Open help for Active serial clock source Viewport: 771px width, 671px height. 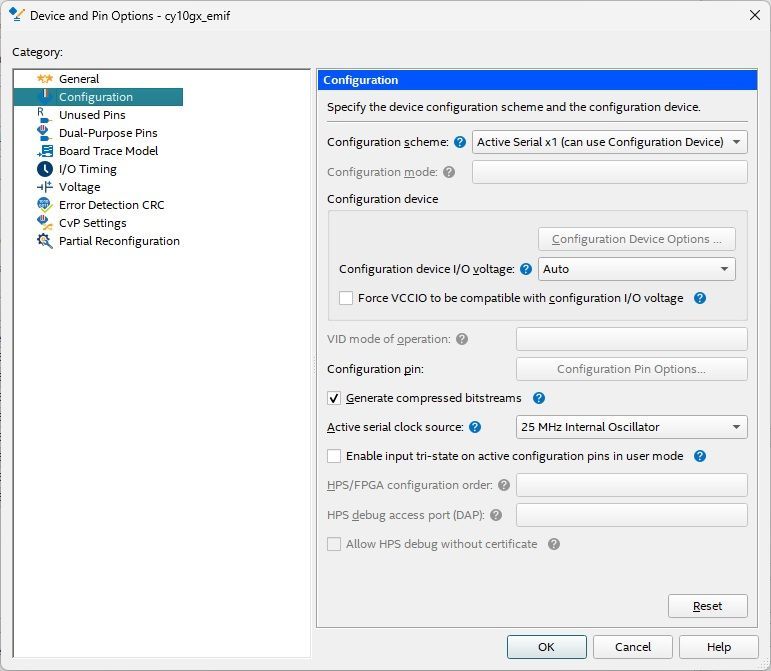coord(475,427)
